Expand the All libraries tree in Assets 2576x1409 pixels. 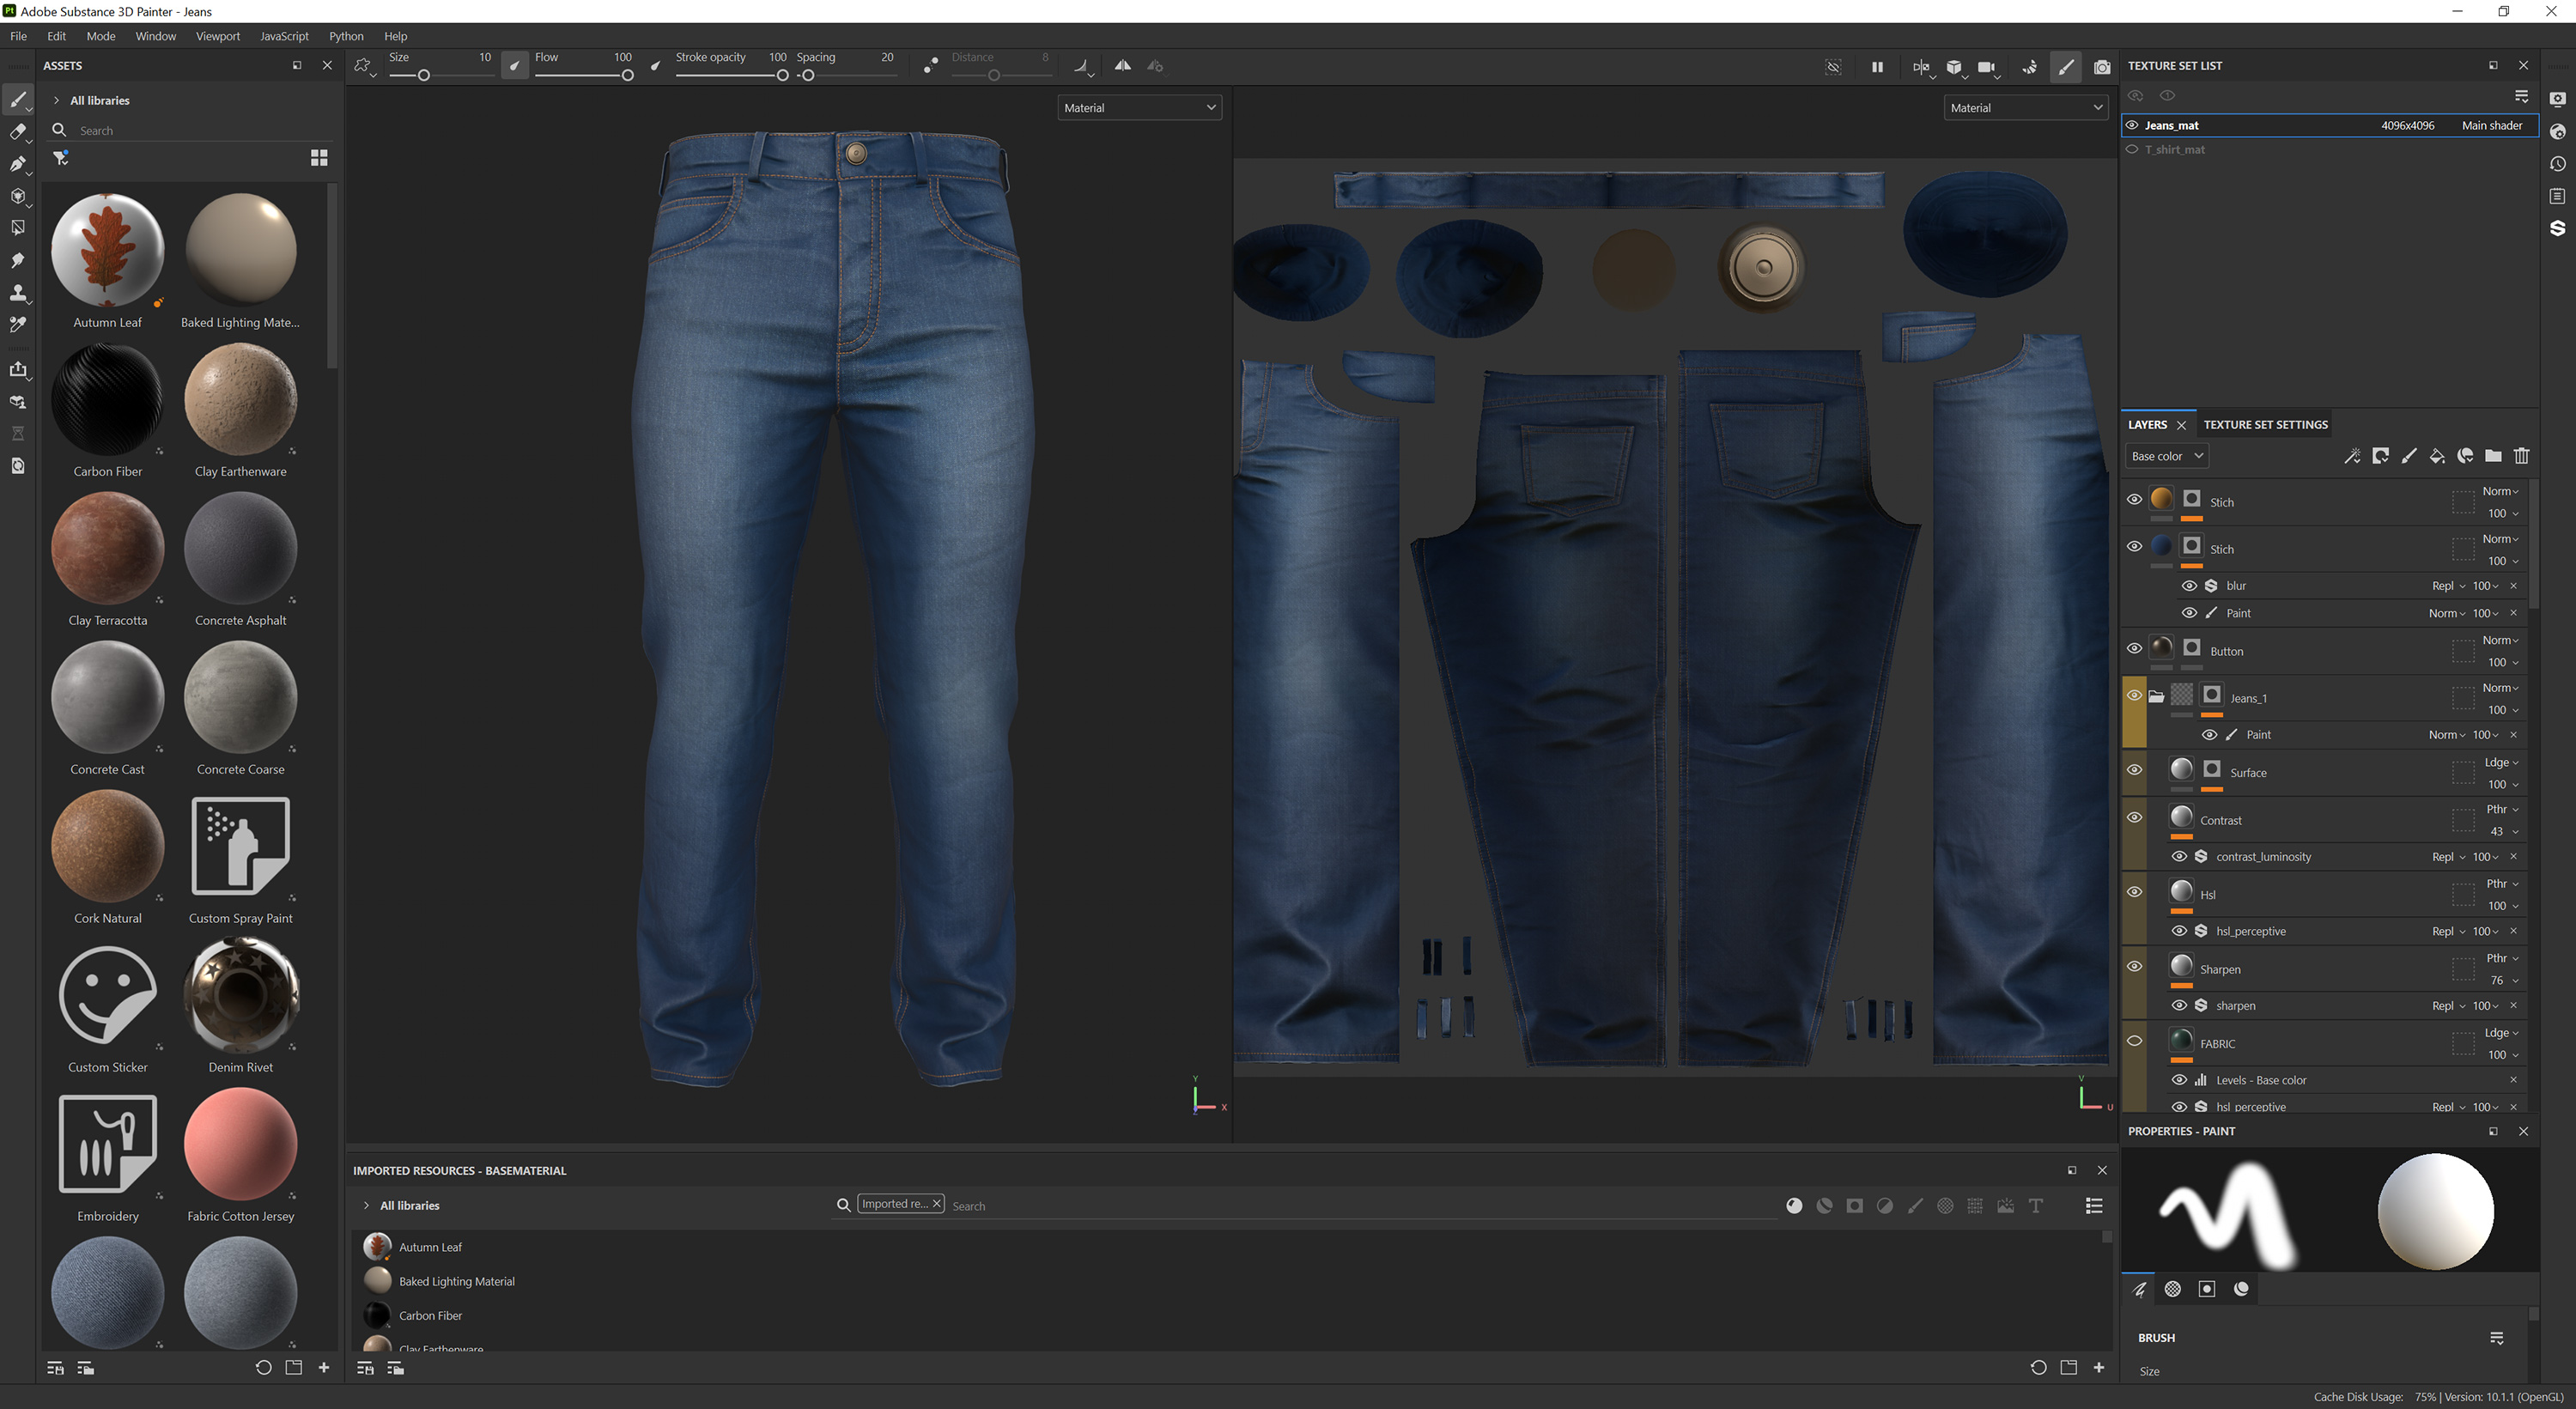point(56,100)
